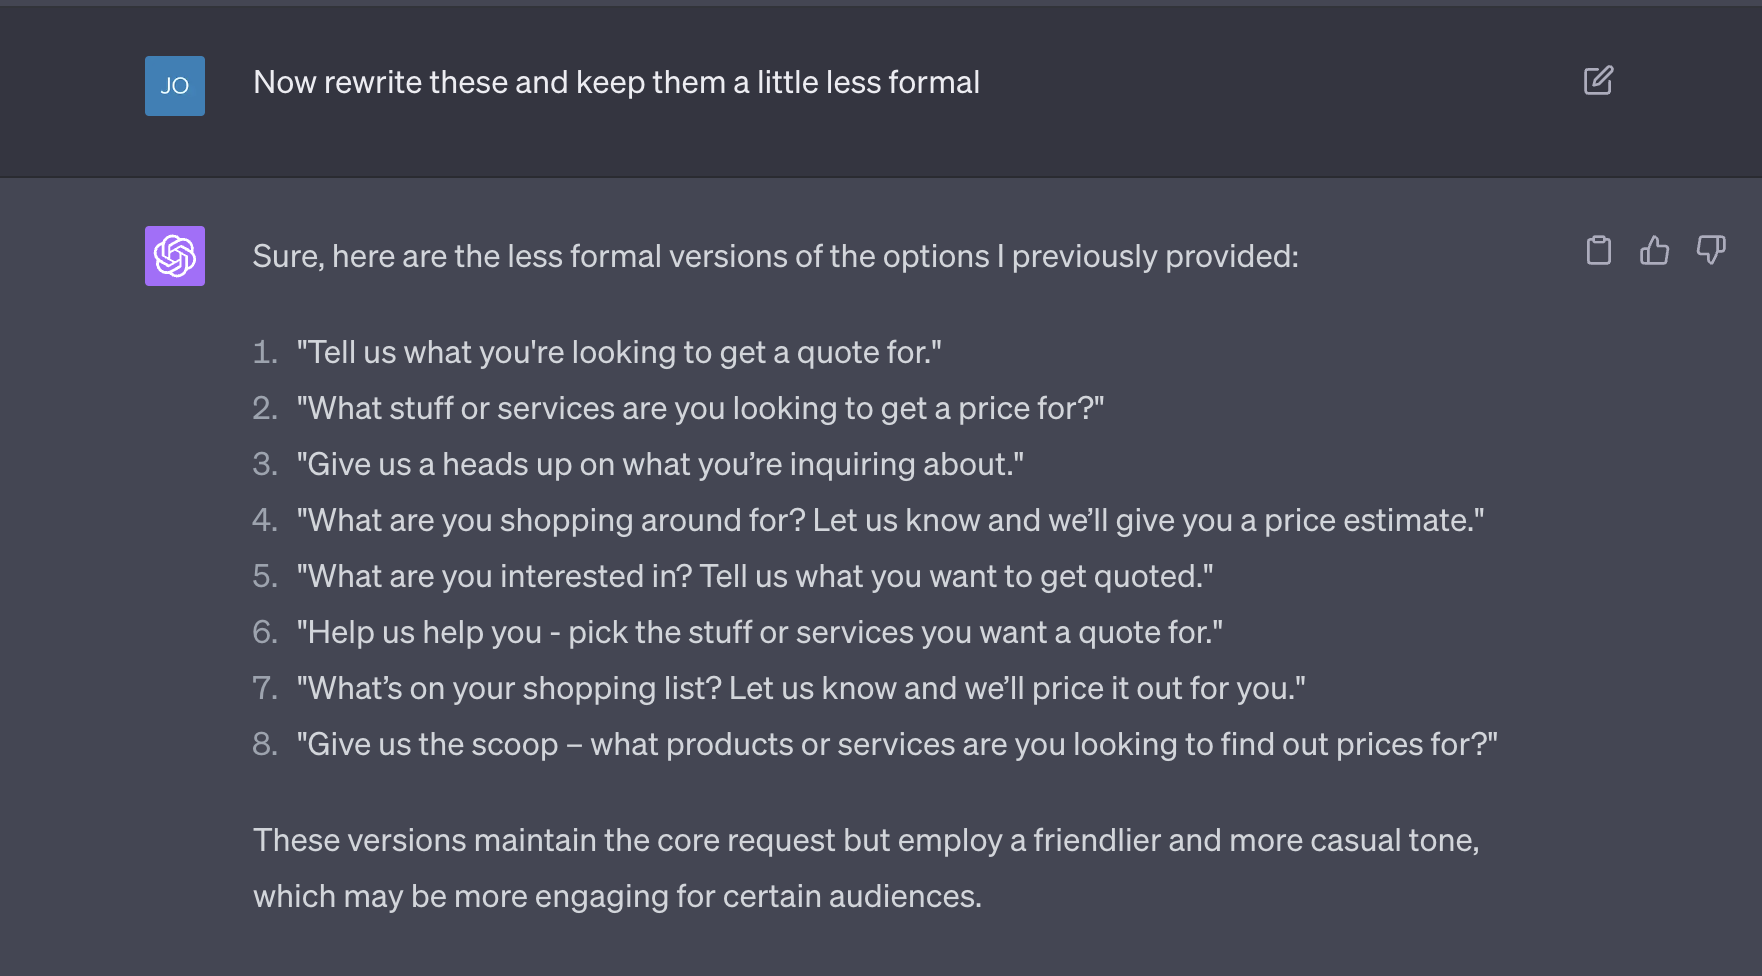The height and width of the screenshot is (976, 1762).
Task: Click the "Sure, here are the less formal versions" line
Action: point(775,256)
